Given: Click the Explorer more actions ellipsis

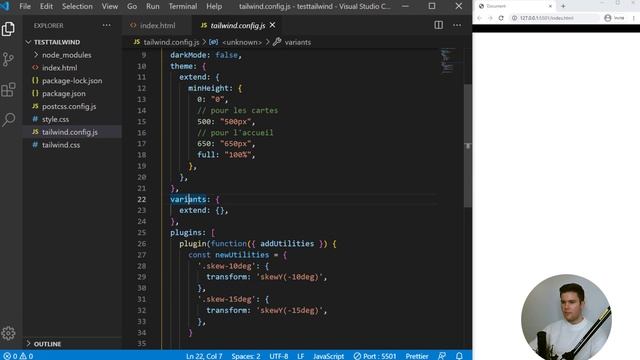Looking at the screenshot, I should click(x=107, y=25).
